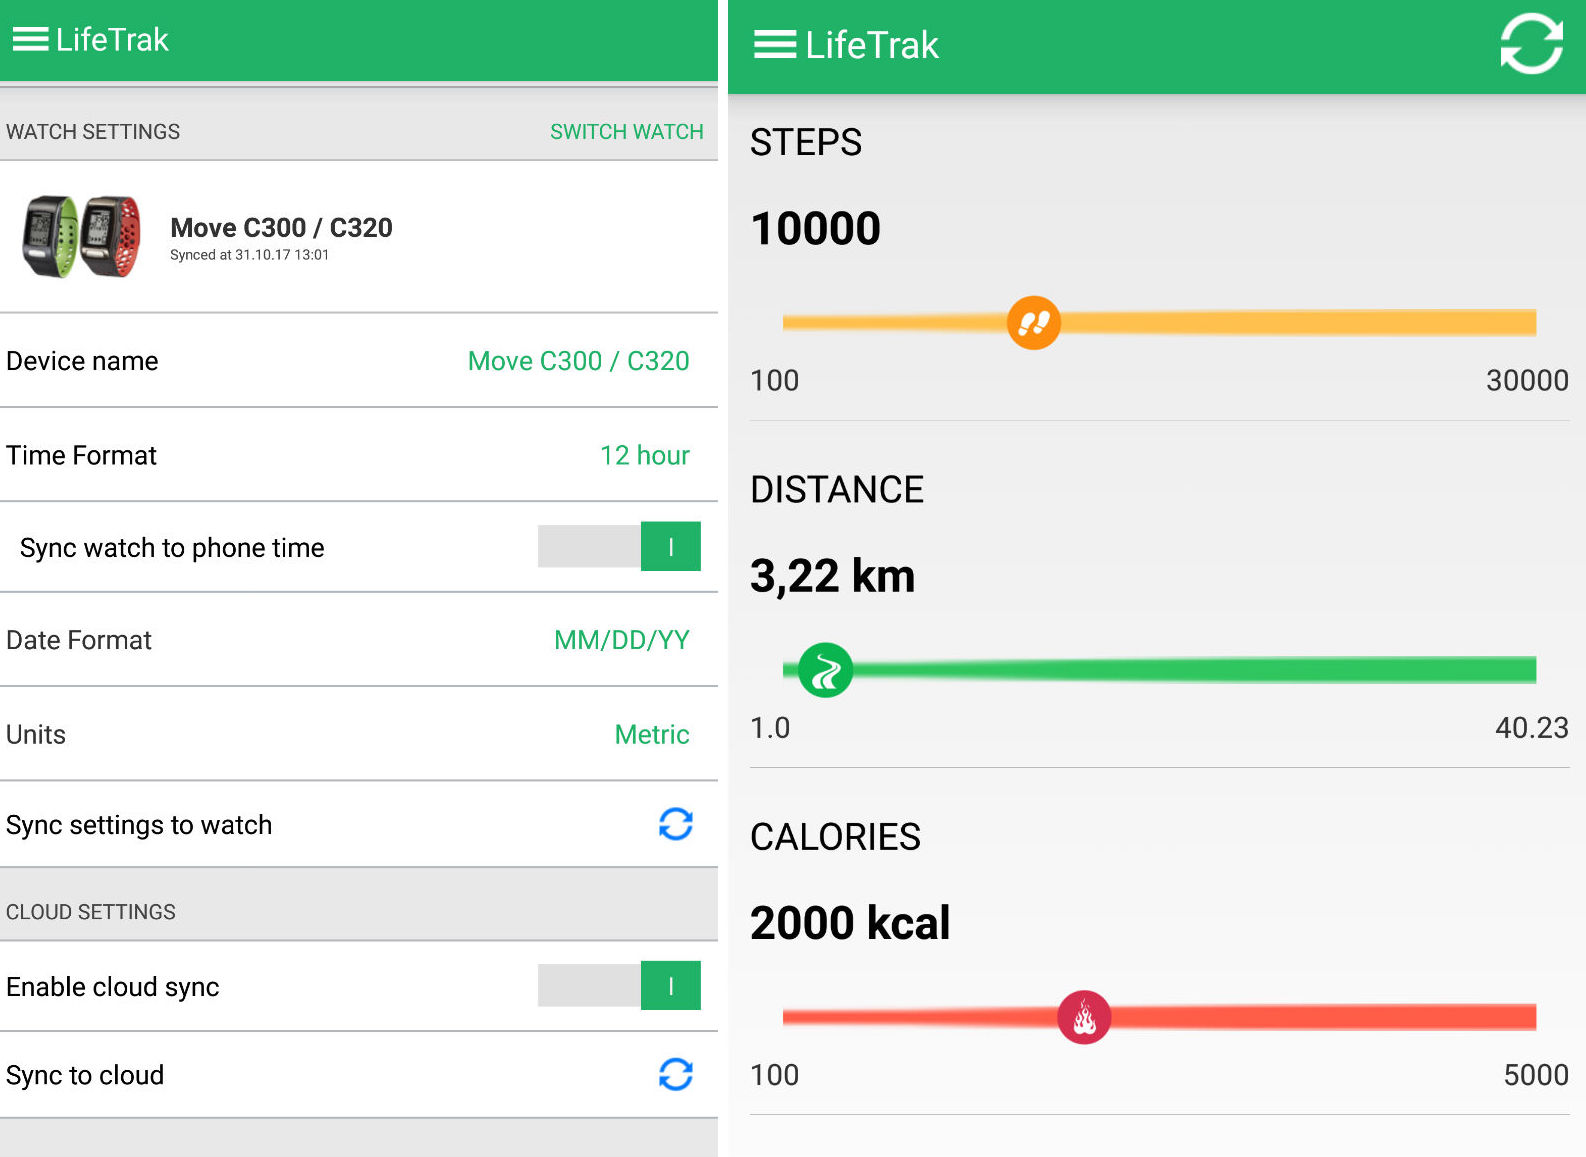1586x1157 pixels.
Task: Tap the 40.23 maximum distance label
Action: pos(1531,727)
